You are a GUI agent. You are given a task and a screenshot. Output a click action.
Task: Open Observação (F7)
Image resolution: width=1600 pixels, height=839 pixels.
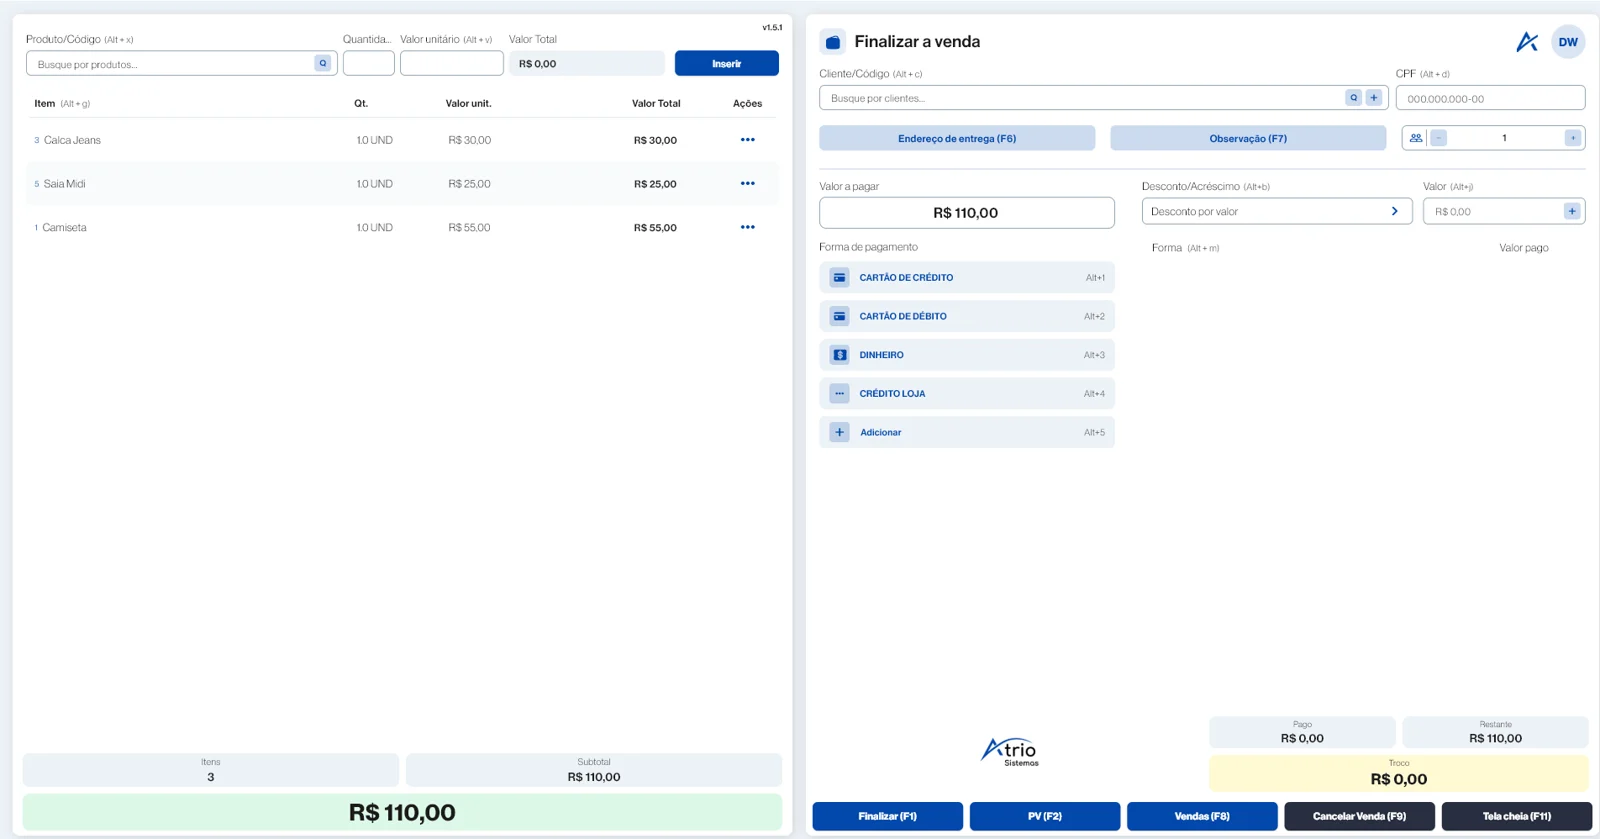tap(1248, 138)
